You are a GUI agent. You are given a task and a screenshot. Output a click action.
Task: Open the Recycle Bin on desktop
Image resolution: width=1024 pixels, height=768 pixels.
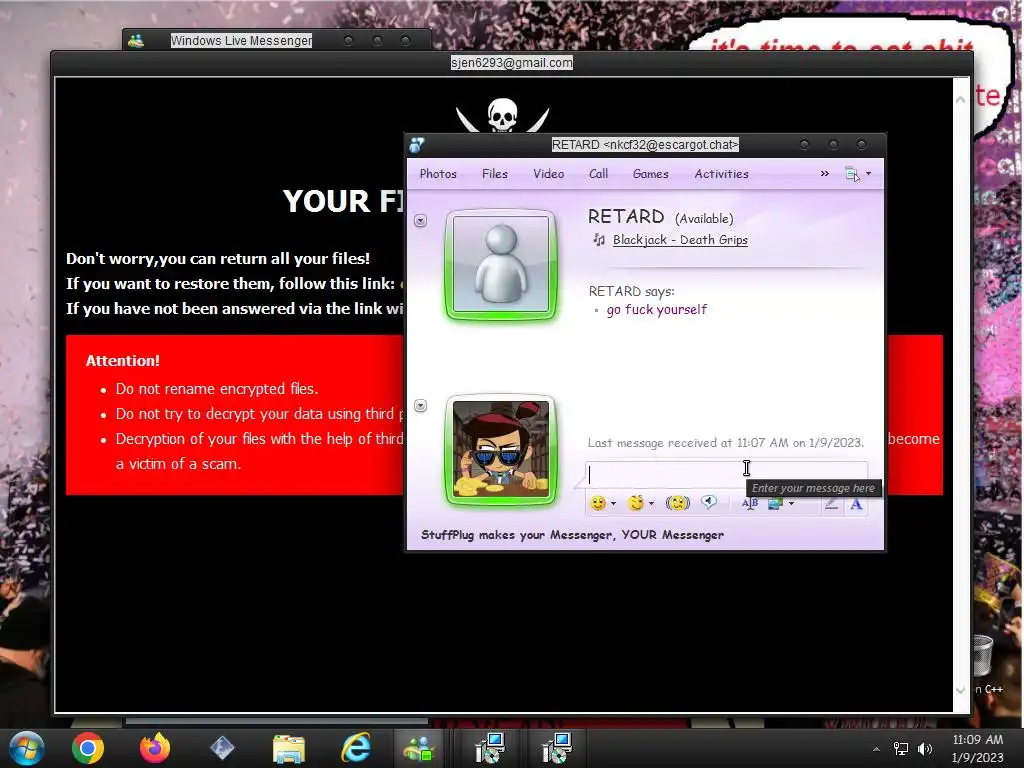point(982,655)
